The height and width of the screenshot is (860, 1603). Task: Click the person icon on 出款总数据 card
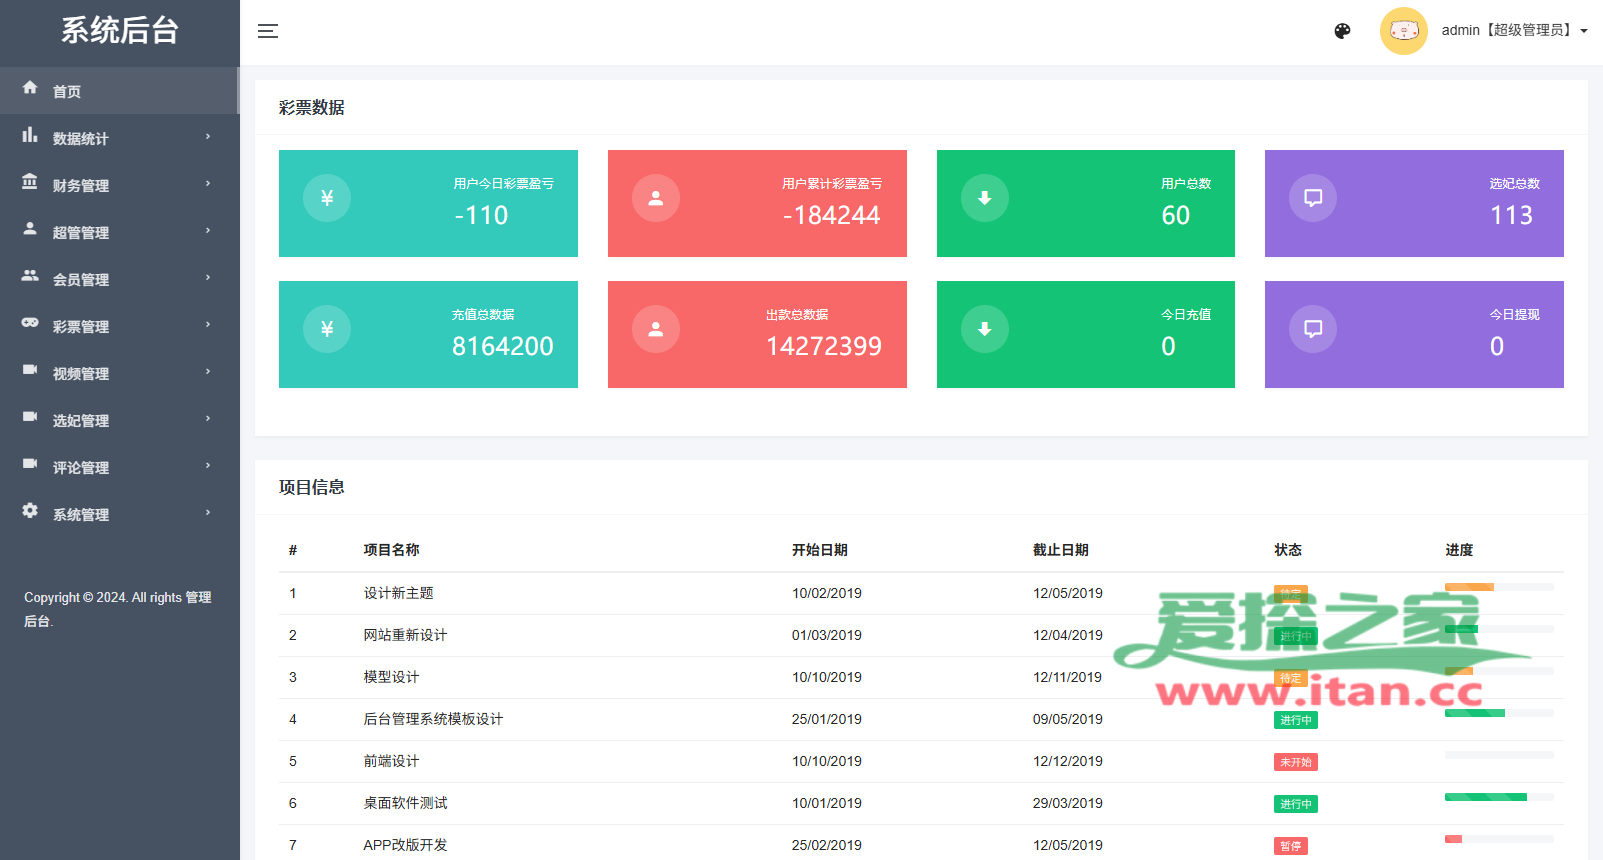[656, 329]
